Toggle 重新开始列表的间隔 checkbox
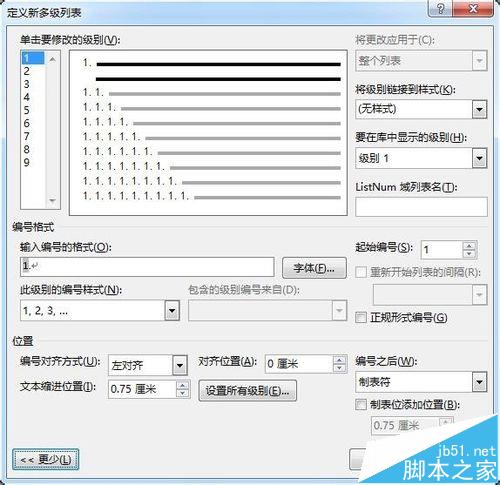The width and height of the screenshot is (500, 485). click(361, 272)
